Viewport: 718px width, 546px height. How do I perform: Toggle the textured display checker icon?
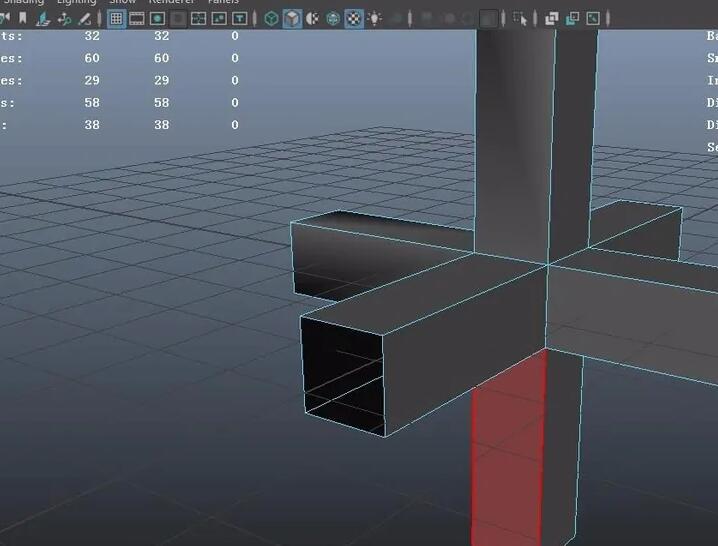pyautogui.click(x=354, y=18)
